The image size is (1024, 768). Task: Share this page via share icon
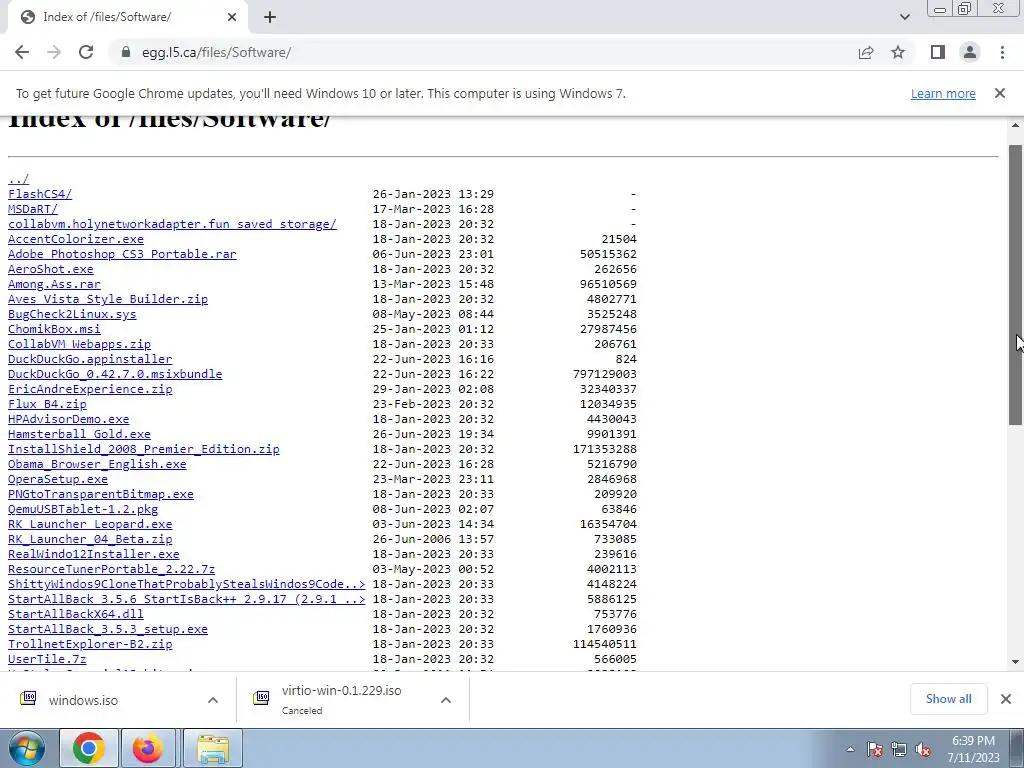click(x=866, y=52)
